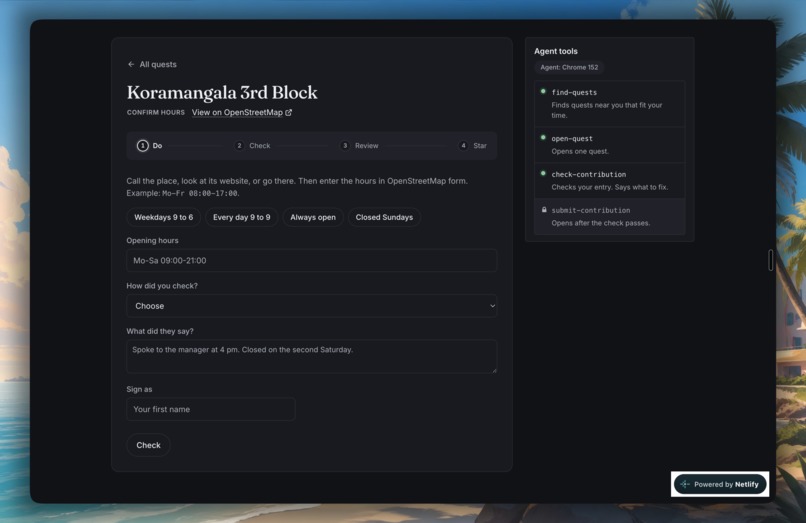Click step 2 circle labeled Check
The height and width of the screenshot is (523, 806).
(x=239, y=146)
